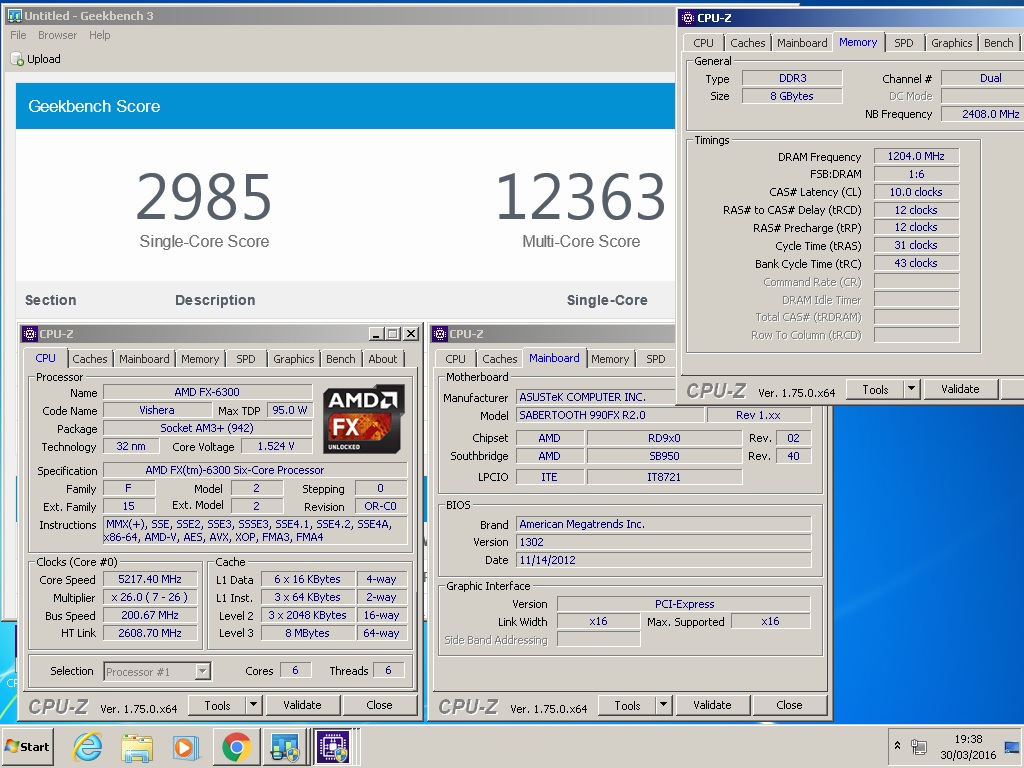
Task: Show hidden system tray icons
Action: (x=897, y=745)
